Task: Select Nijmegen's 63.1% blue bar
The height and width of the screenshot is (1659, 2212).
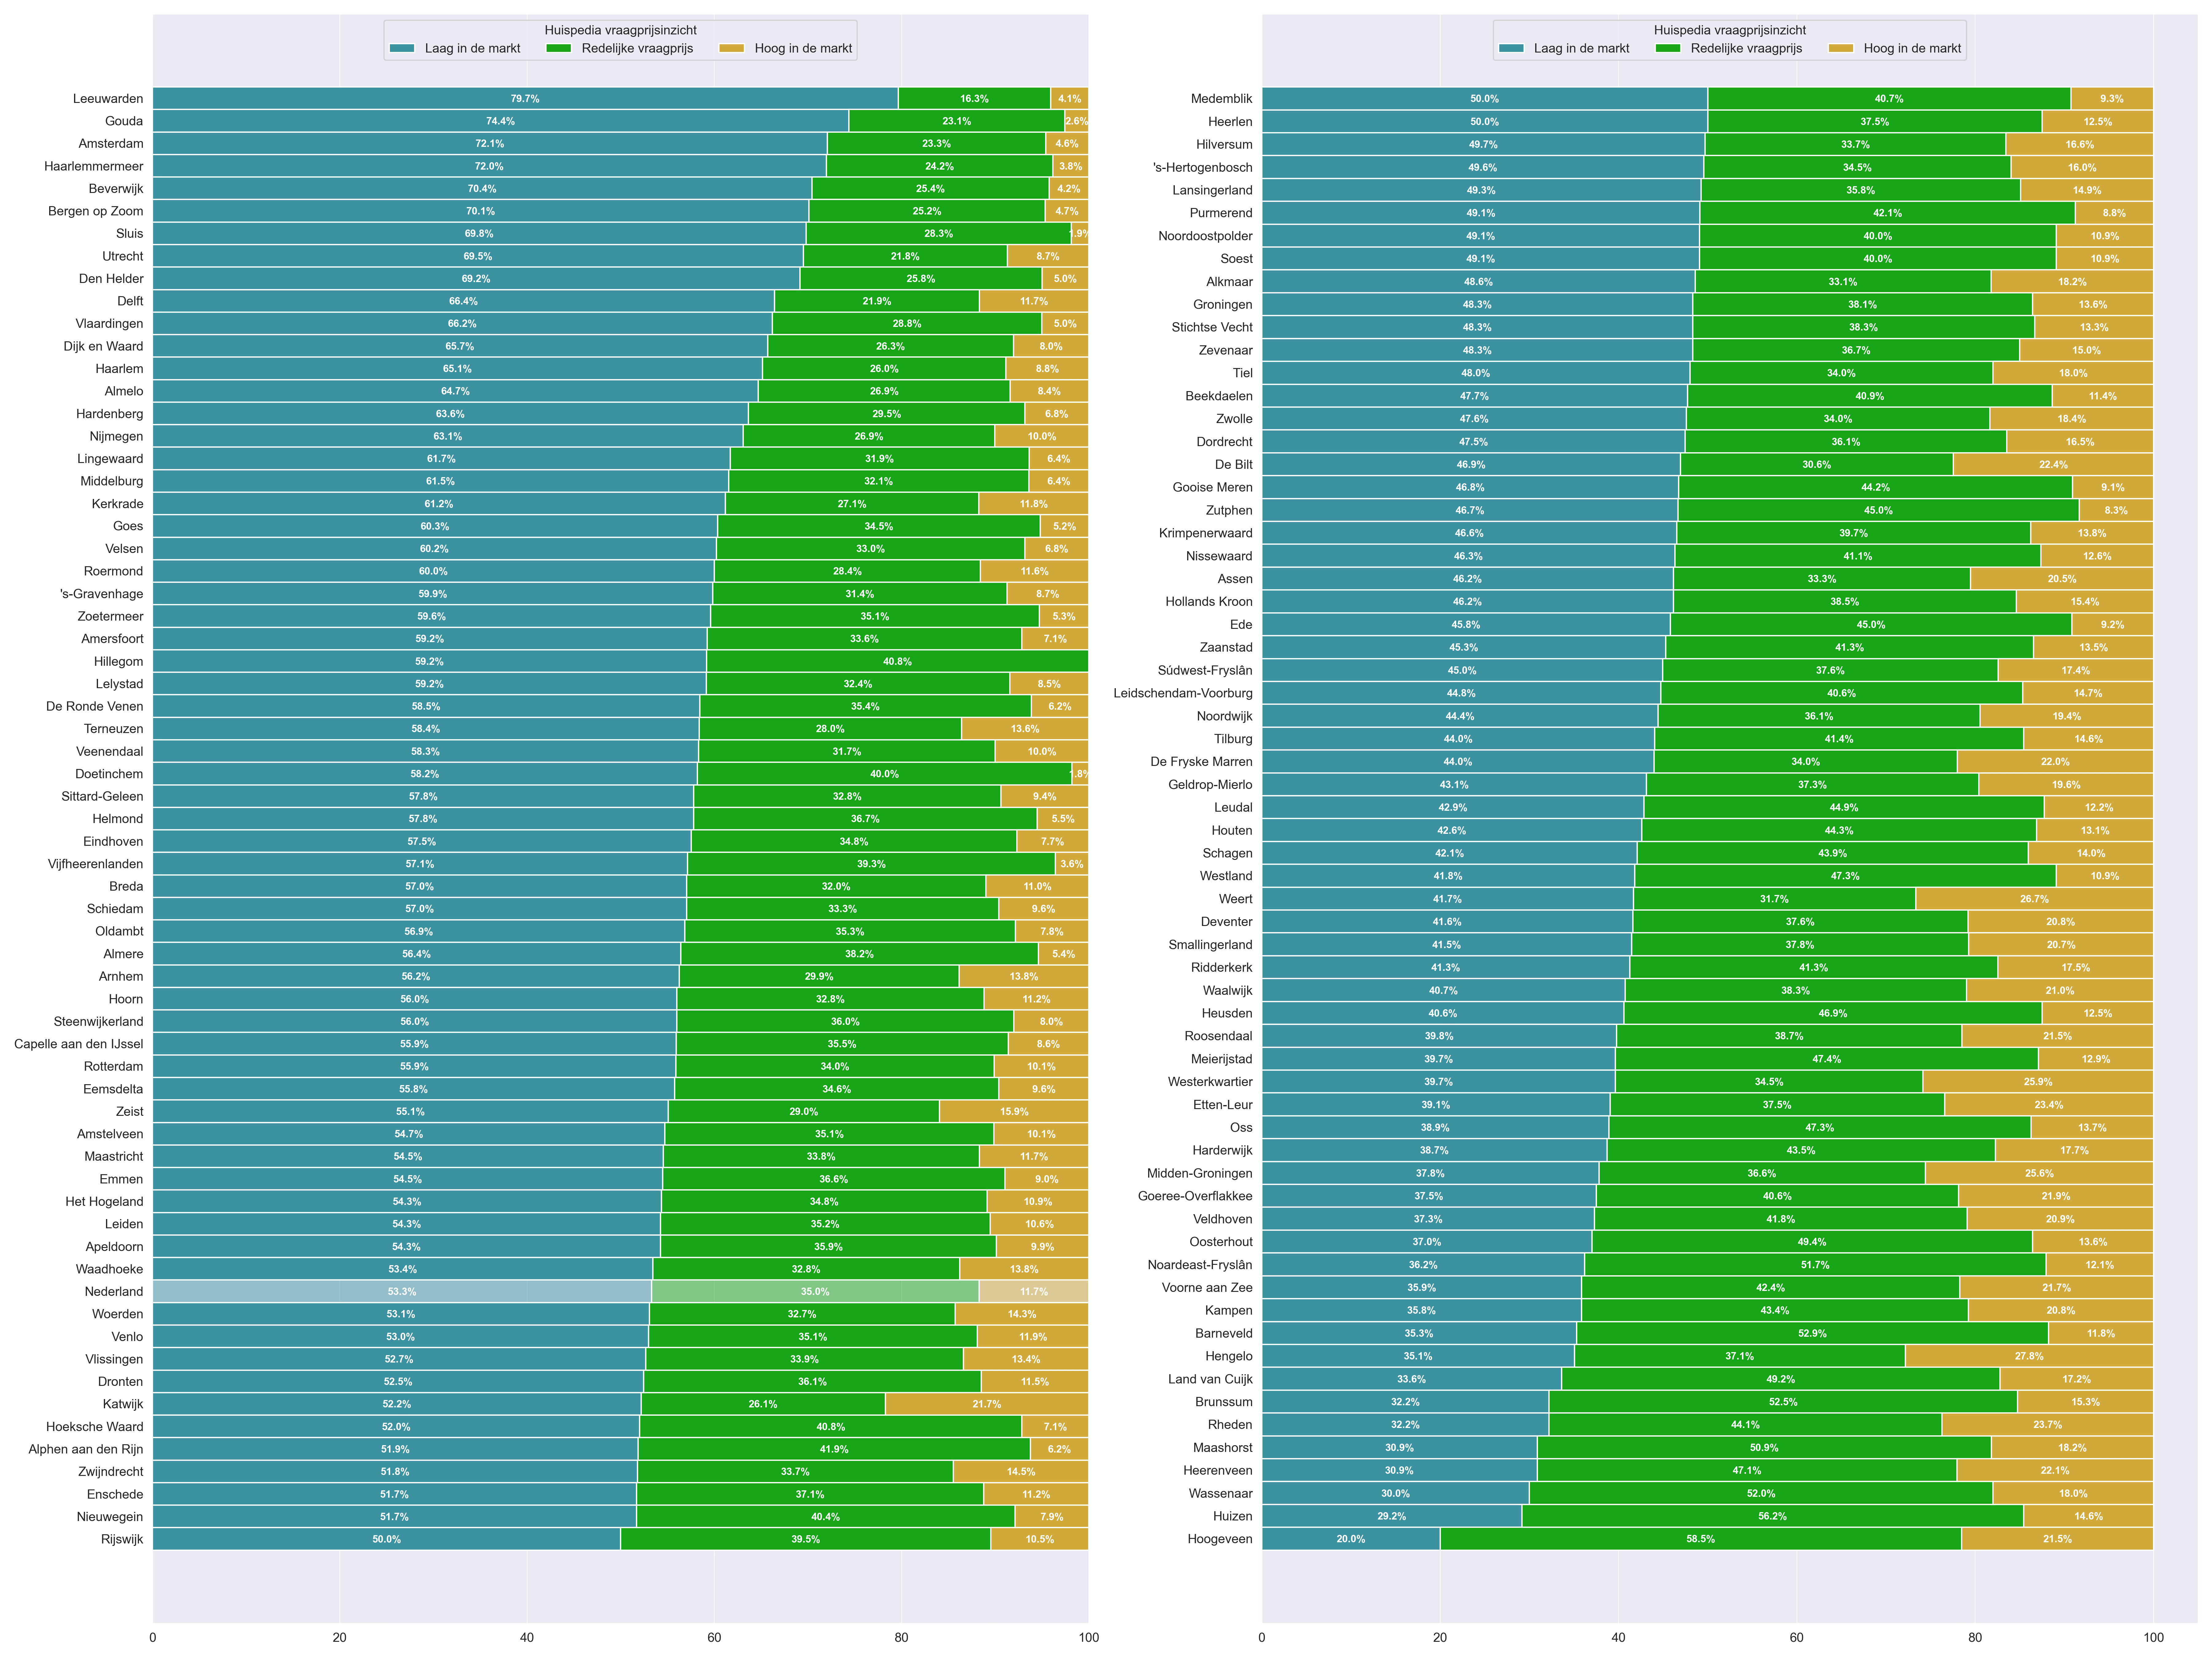Action: point(448,436)
